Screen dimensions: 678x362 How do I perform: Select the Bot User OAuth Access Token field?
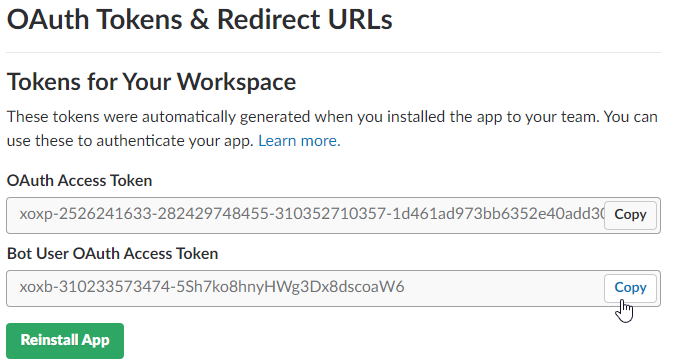[x=333, y=288]
